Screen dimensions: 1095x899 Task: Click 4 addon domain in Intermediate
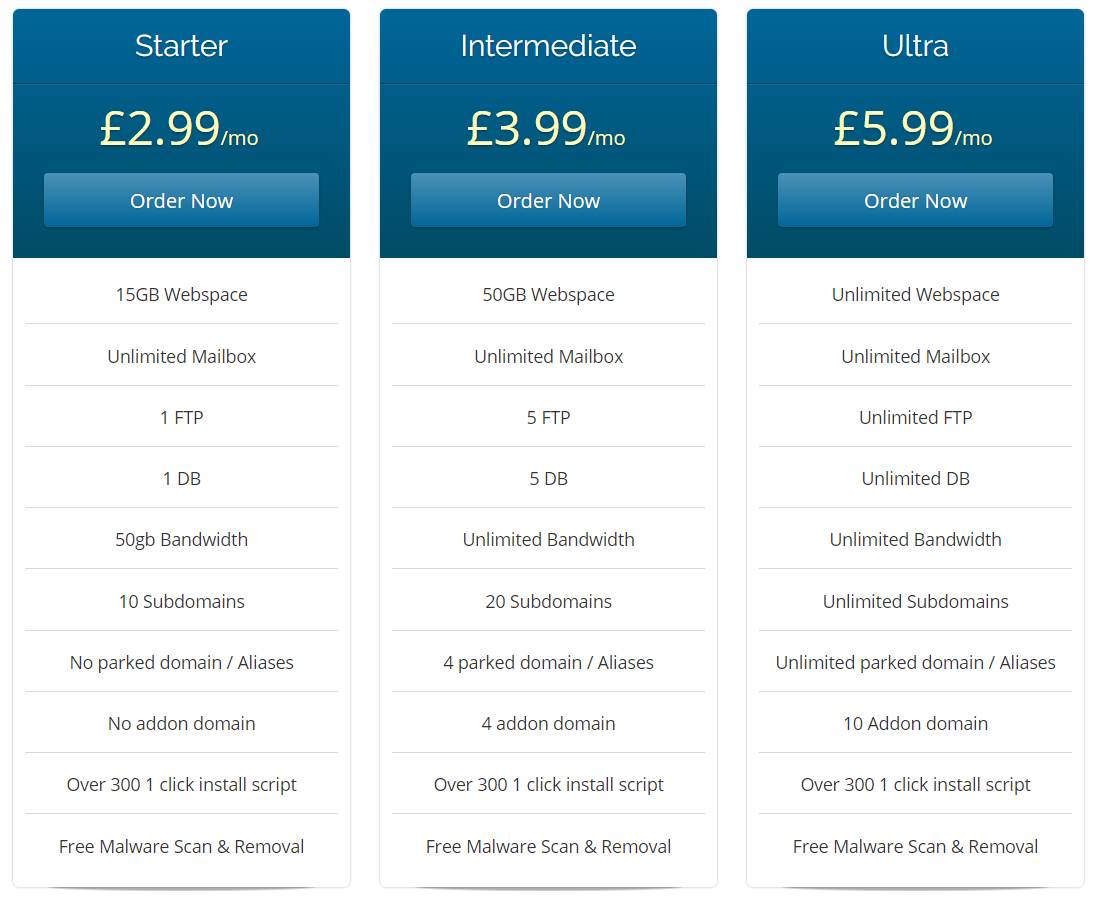pyautogui.click(x=548, y=723)
